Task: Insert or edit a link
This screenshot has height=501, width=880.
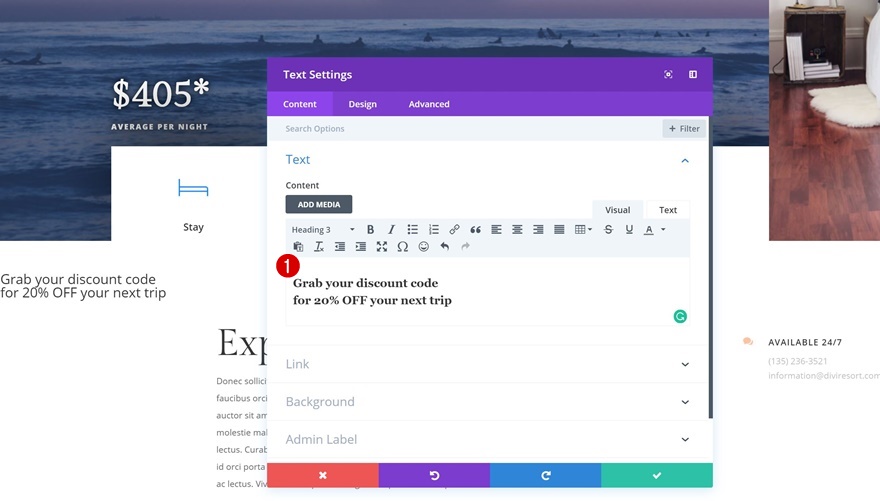Action: pyautogui.click(x=454, y=229)
